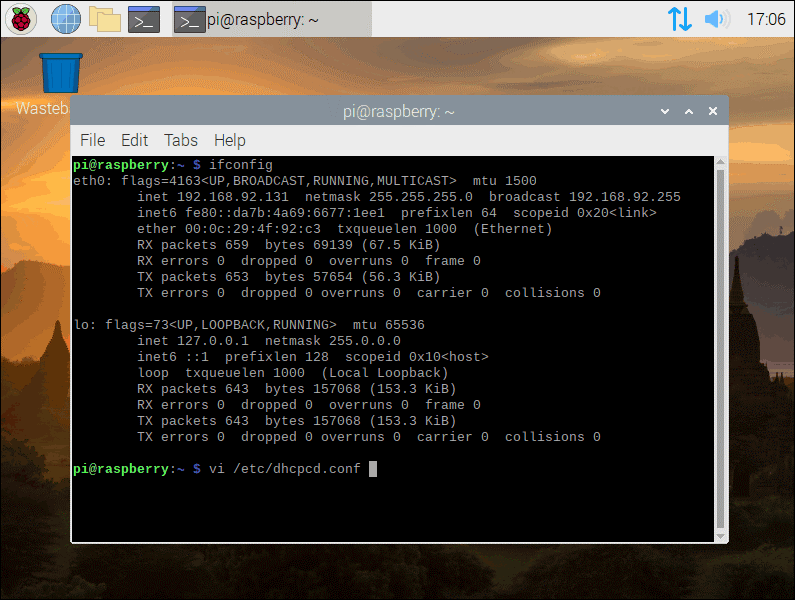Viewport: 795px width, 600px height.
Task: Click the 'vi /etc/dhcpcd.conf' command line
Action: point(284,469)
